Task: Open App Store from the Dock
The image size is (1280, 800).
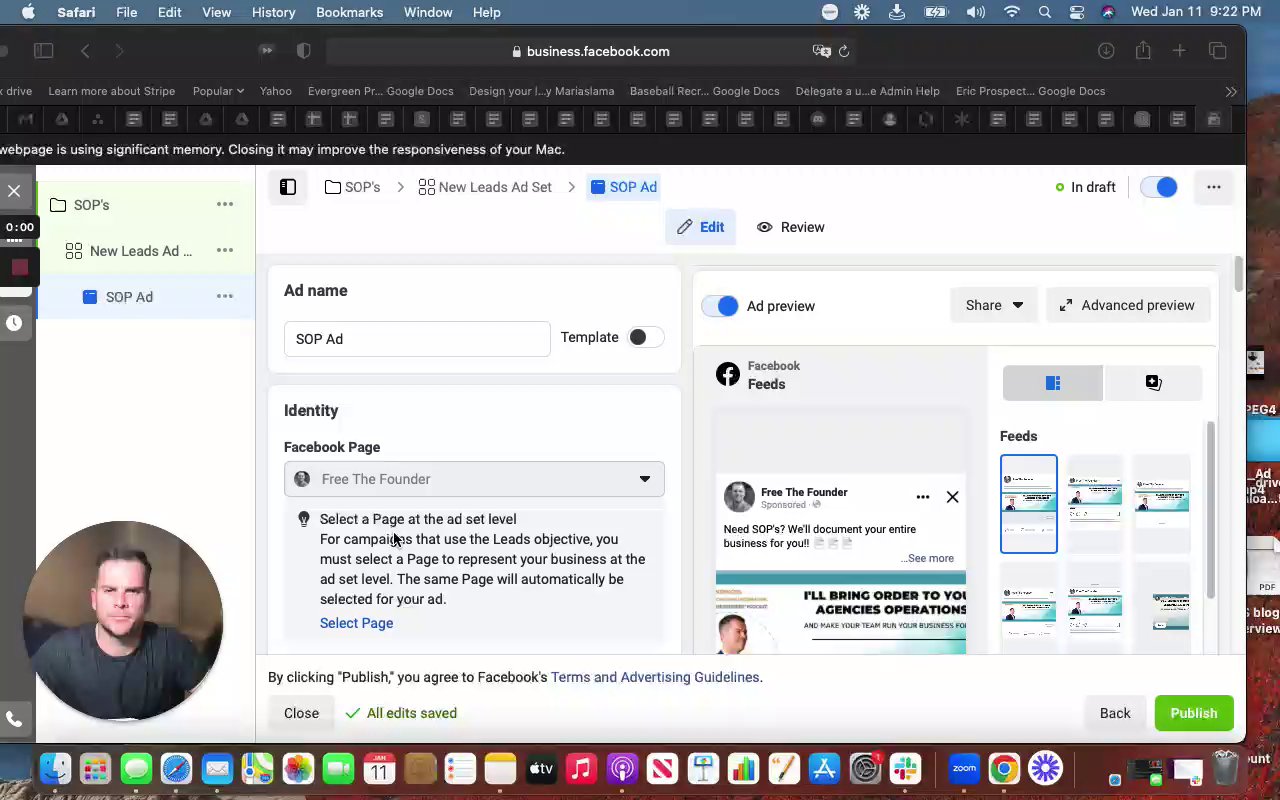Action: (x=825, y=768)
